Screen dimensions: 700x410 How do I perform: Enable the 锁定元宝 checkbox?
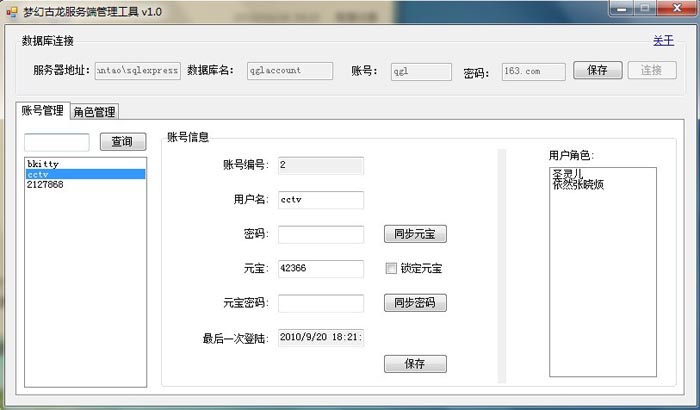click(x=392, y=268)
